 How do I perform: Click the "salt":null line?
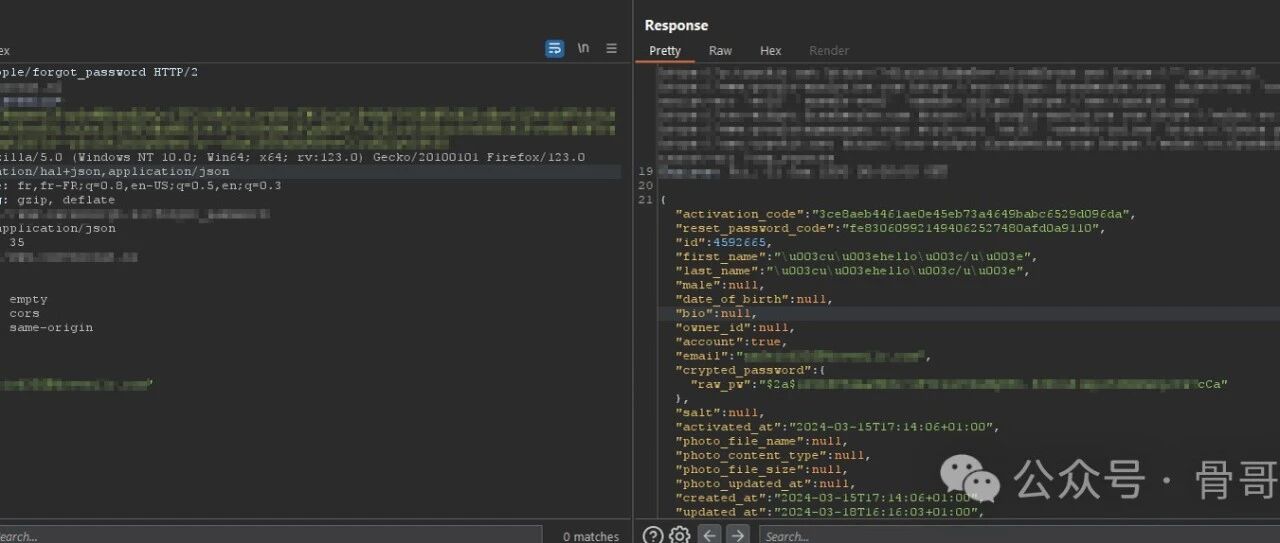[x=720, y=412]
